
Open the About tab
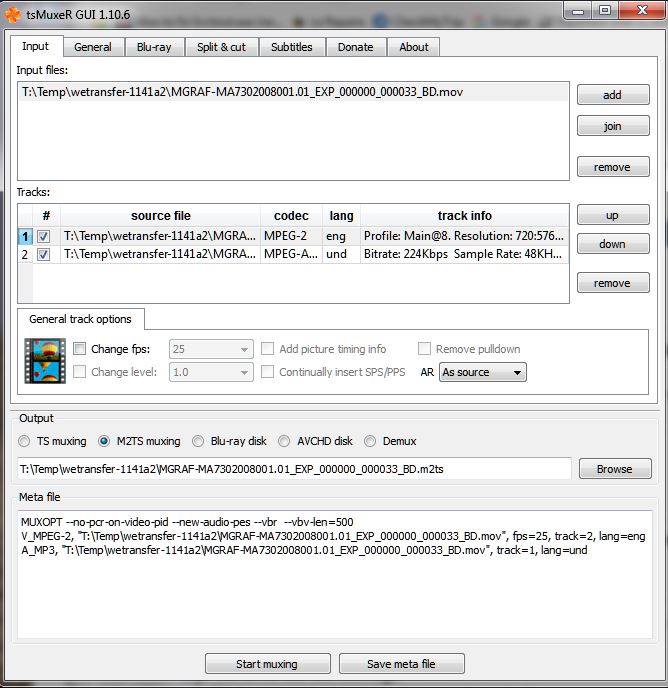point(414,47)
